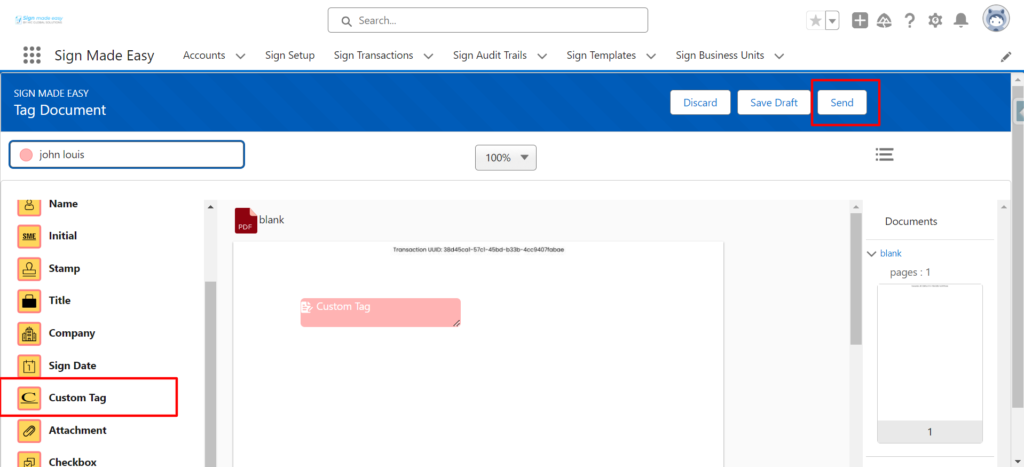Click the Sign made easy logo
Viewport: 1024px width, 467px height.
tap(39, 20)
